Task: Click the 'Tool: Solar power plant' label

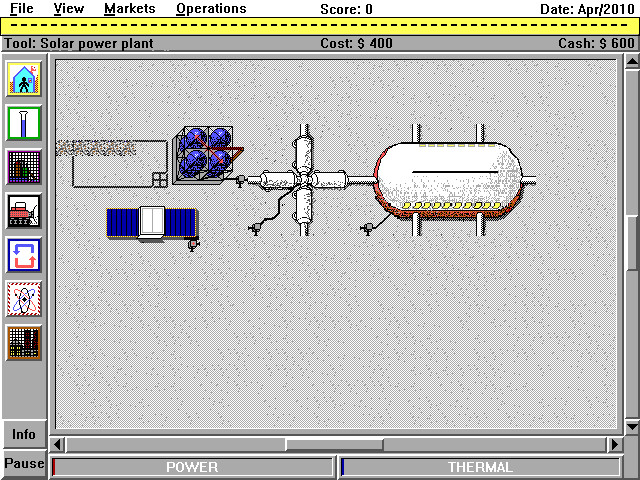Action: coord(79,43)
